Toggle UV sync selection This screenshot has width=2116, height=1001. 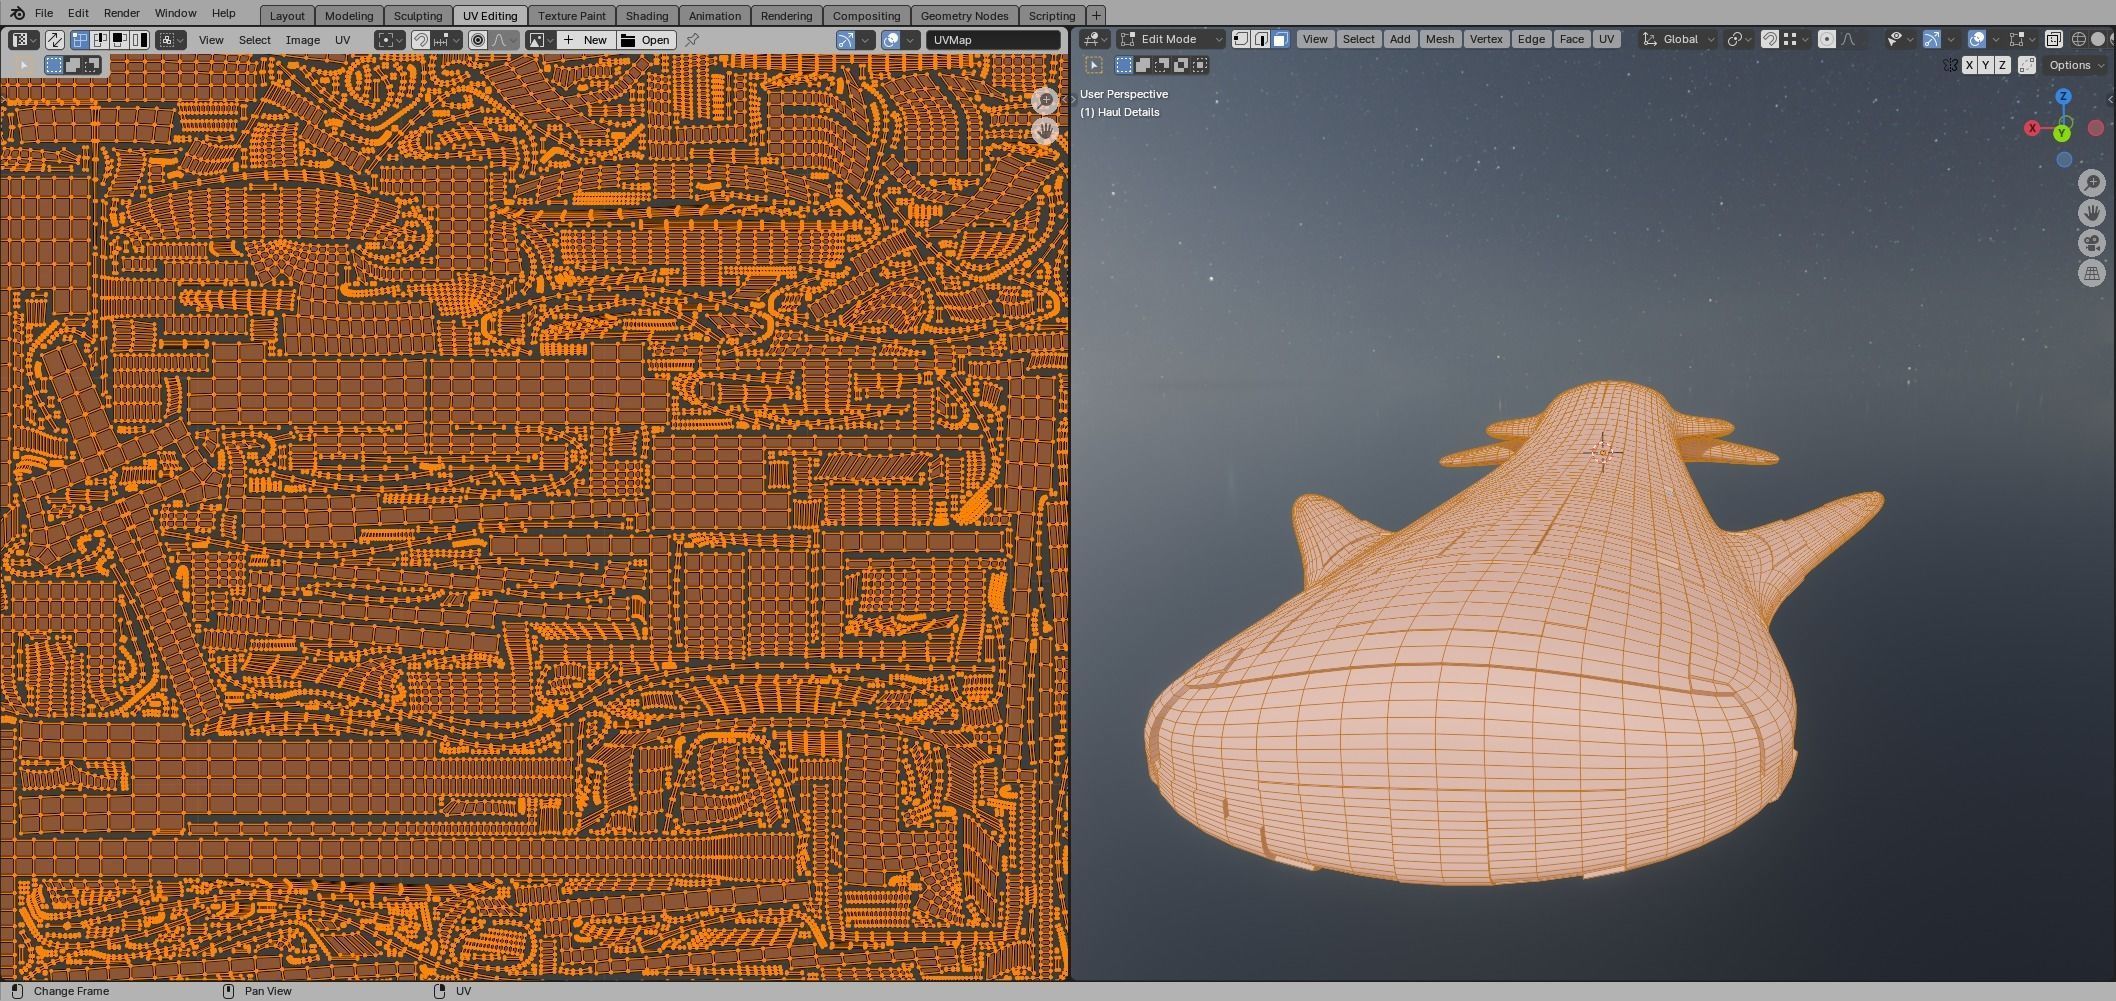[55, 40]
